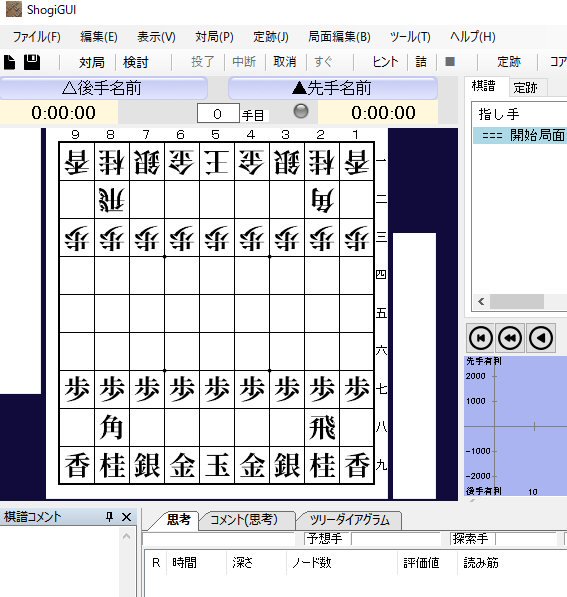
Task: Pin the 棋譜コメント panel
Action: (x=109, y=517)
